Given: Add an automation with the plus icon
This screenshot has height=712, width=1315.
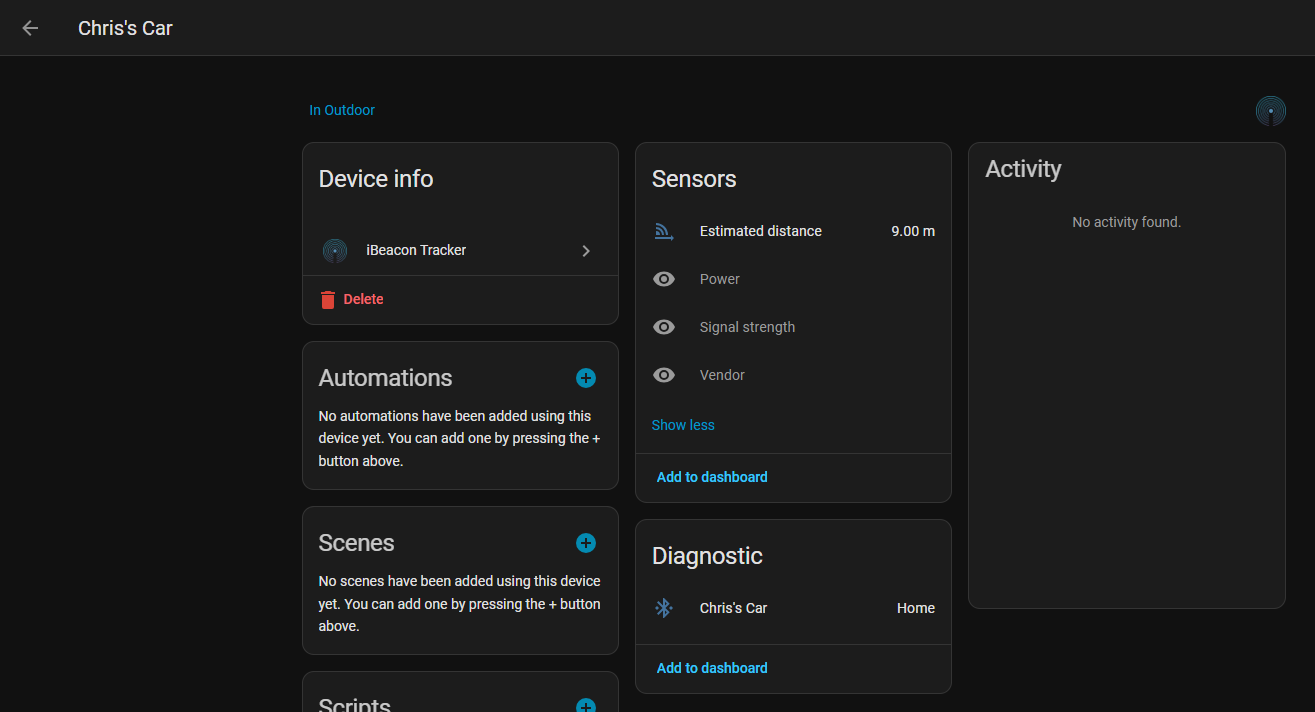Looking at the screenshot, I should (586, 378).
